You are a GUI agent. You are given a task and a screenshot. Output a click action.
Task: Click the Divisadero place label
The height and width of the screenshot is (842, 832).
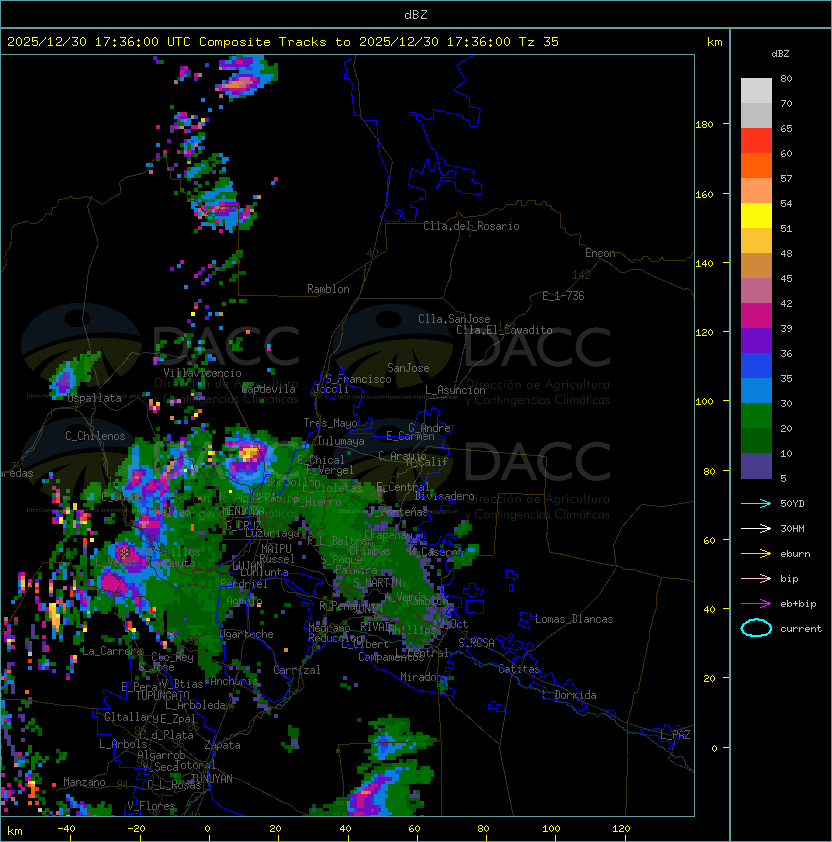(445, 496)
